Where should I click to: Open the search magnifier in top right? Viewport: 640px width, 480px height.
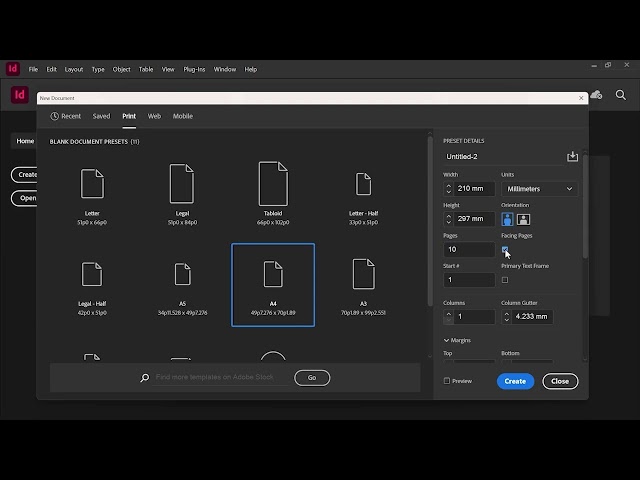(x=620, y=95)
